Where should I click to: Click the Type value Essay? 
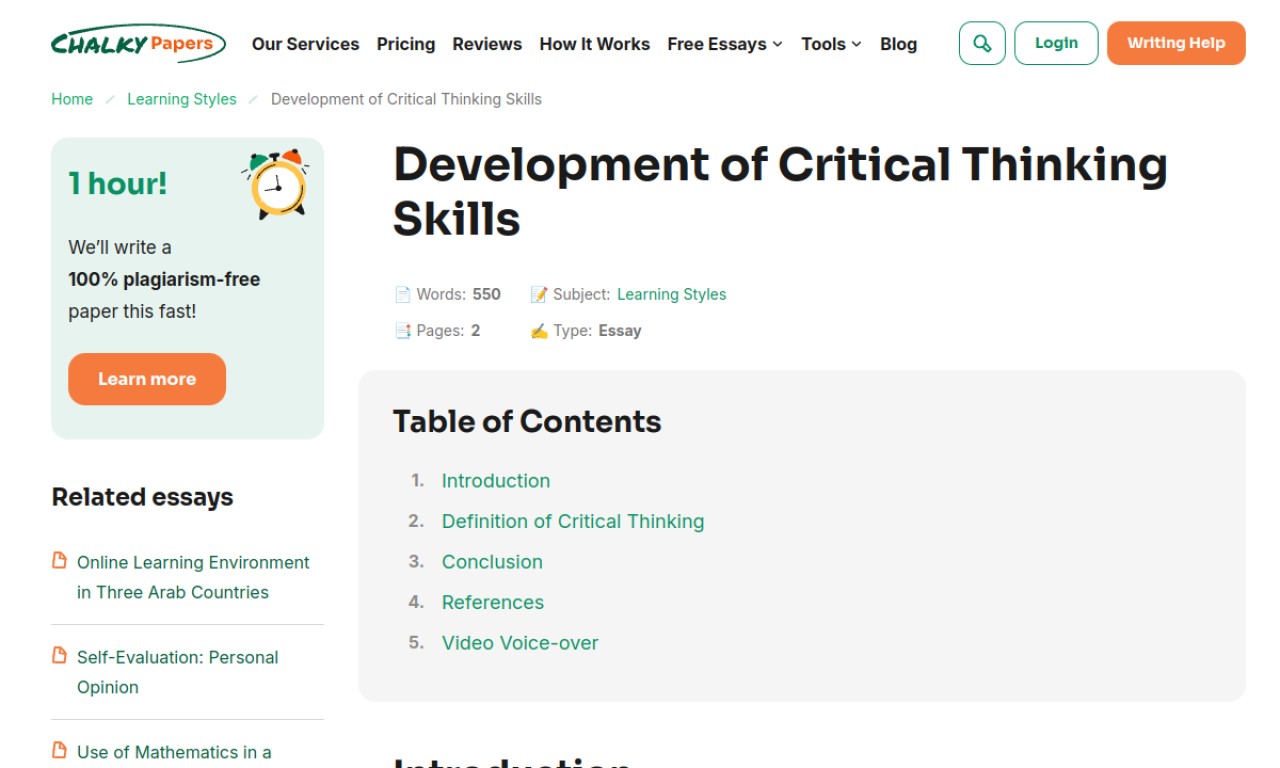[620, 330]
